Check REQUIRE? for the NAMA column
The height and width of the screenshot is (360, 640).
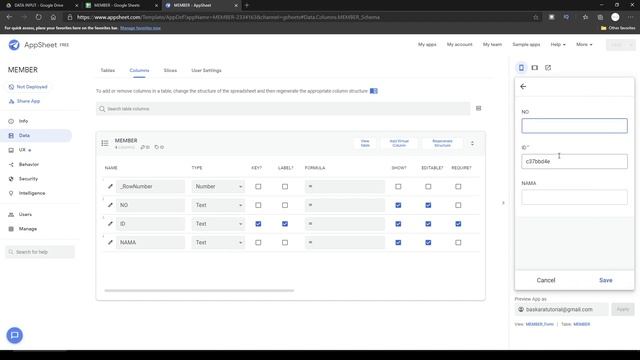pyautogui.click(x=458, y=242)
